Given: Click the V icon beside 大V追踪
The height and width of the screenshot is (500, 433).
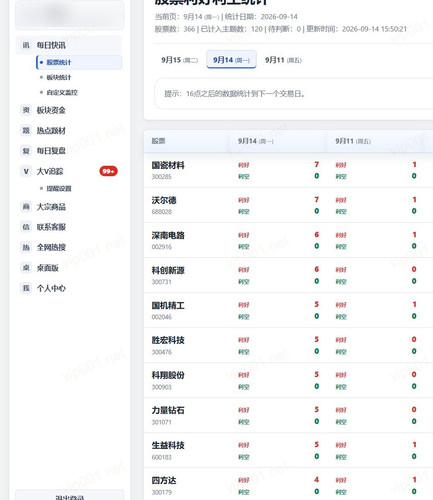Looking at the screenshot, I should click(26, 171).
